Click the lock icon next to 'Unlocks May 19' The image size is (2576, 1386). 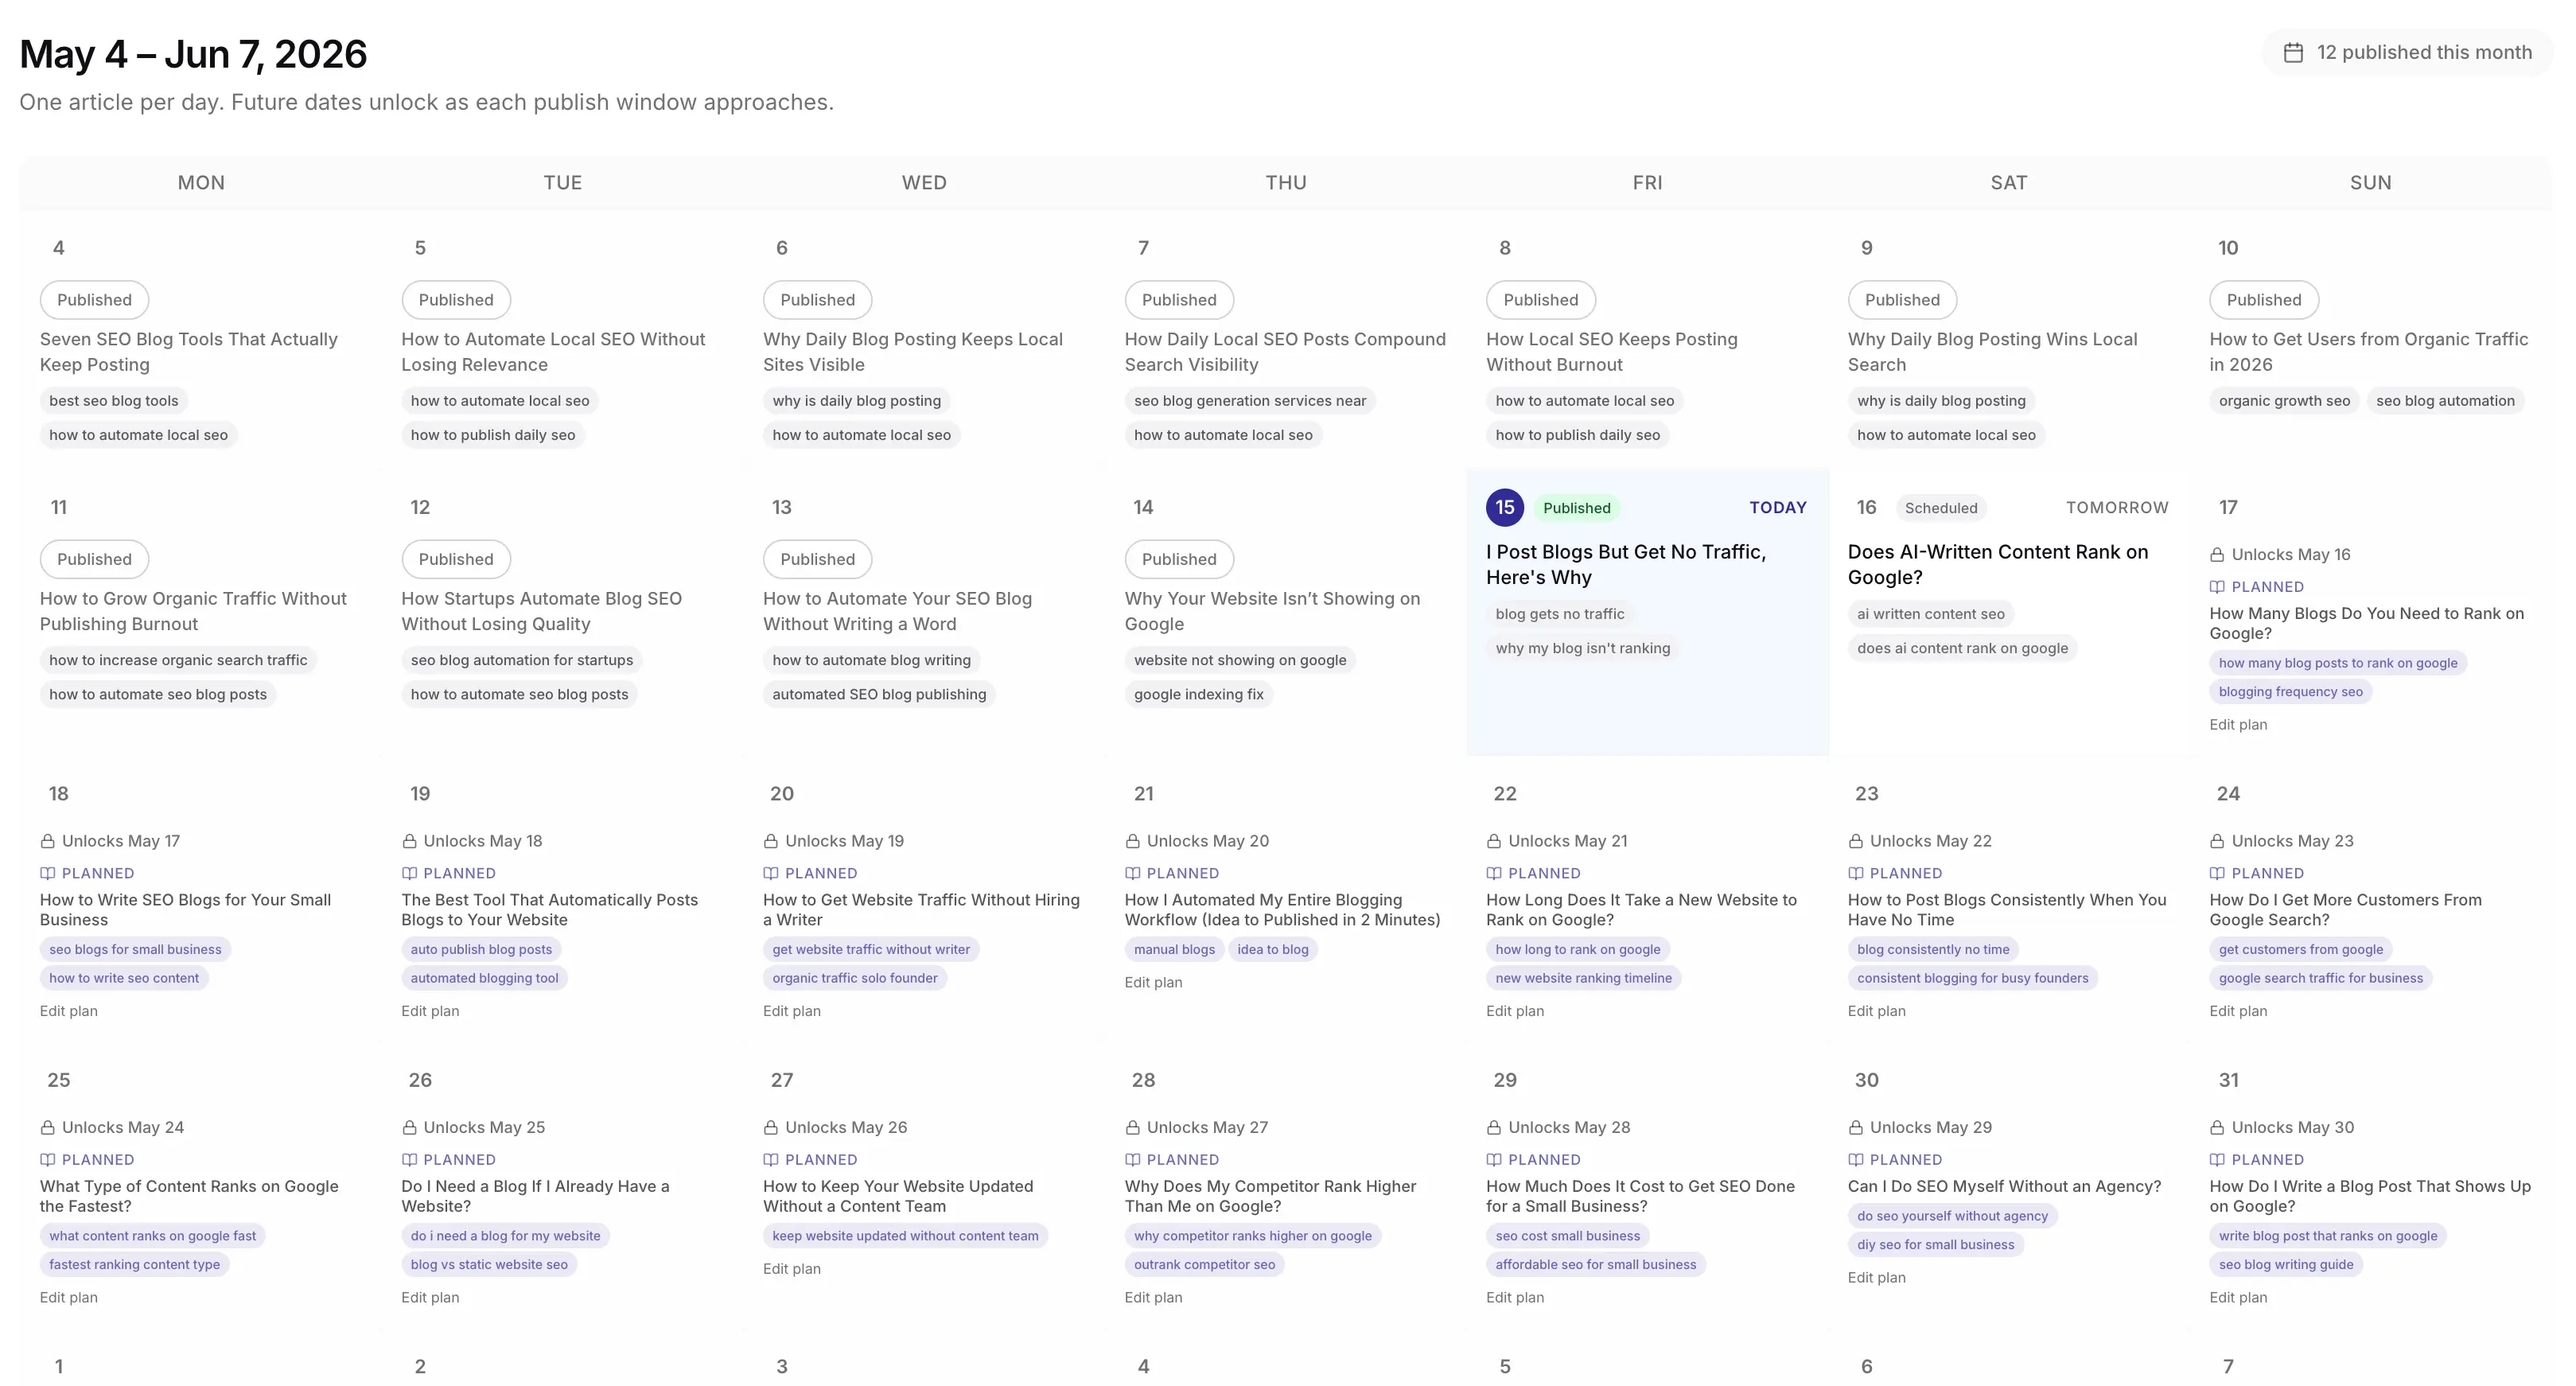click(x=770, y=841)
